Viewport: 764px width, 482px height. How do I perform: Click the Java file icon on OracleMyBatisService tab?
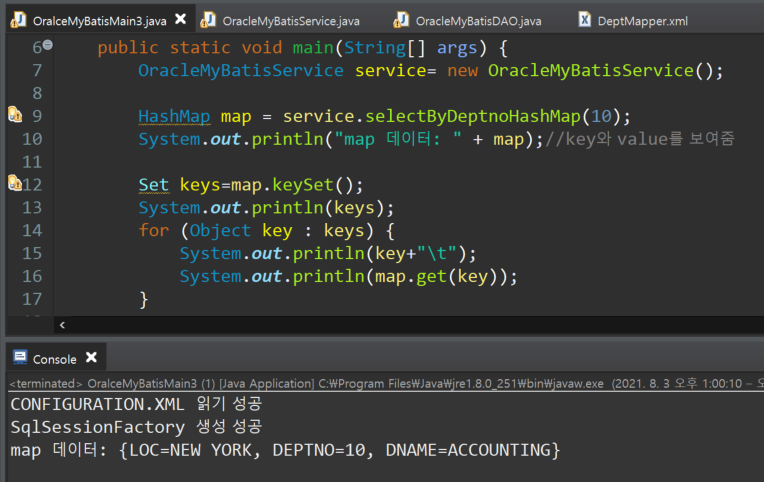tap(208, 19)
